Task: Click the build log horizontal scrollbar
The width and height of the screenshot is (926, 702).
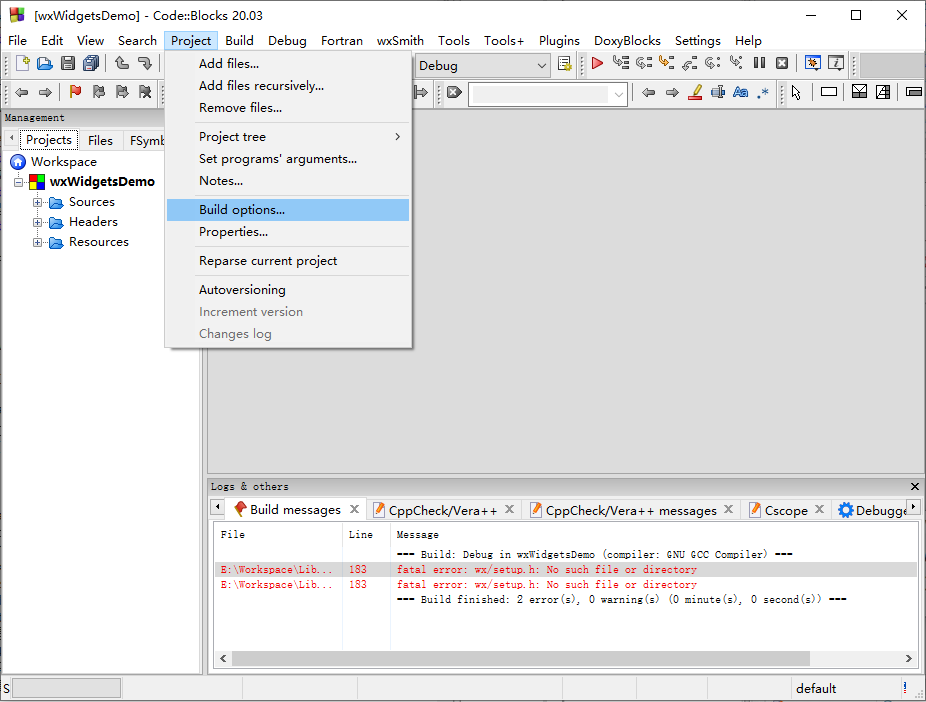Action: pyautogui.click(x=520, y=658)
